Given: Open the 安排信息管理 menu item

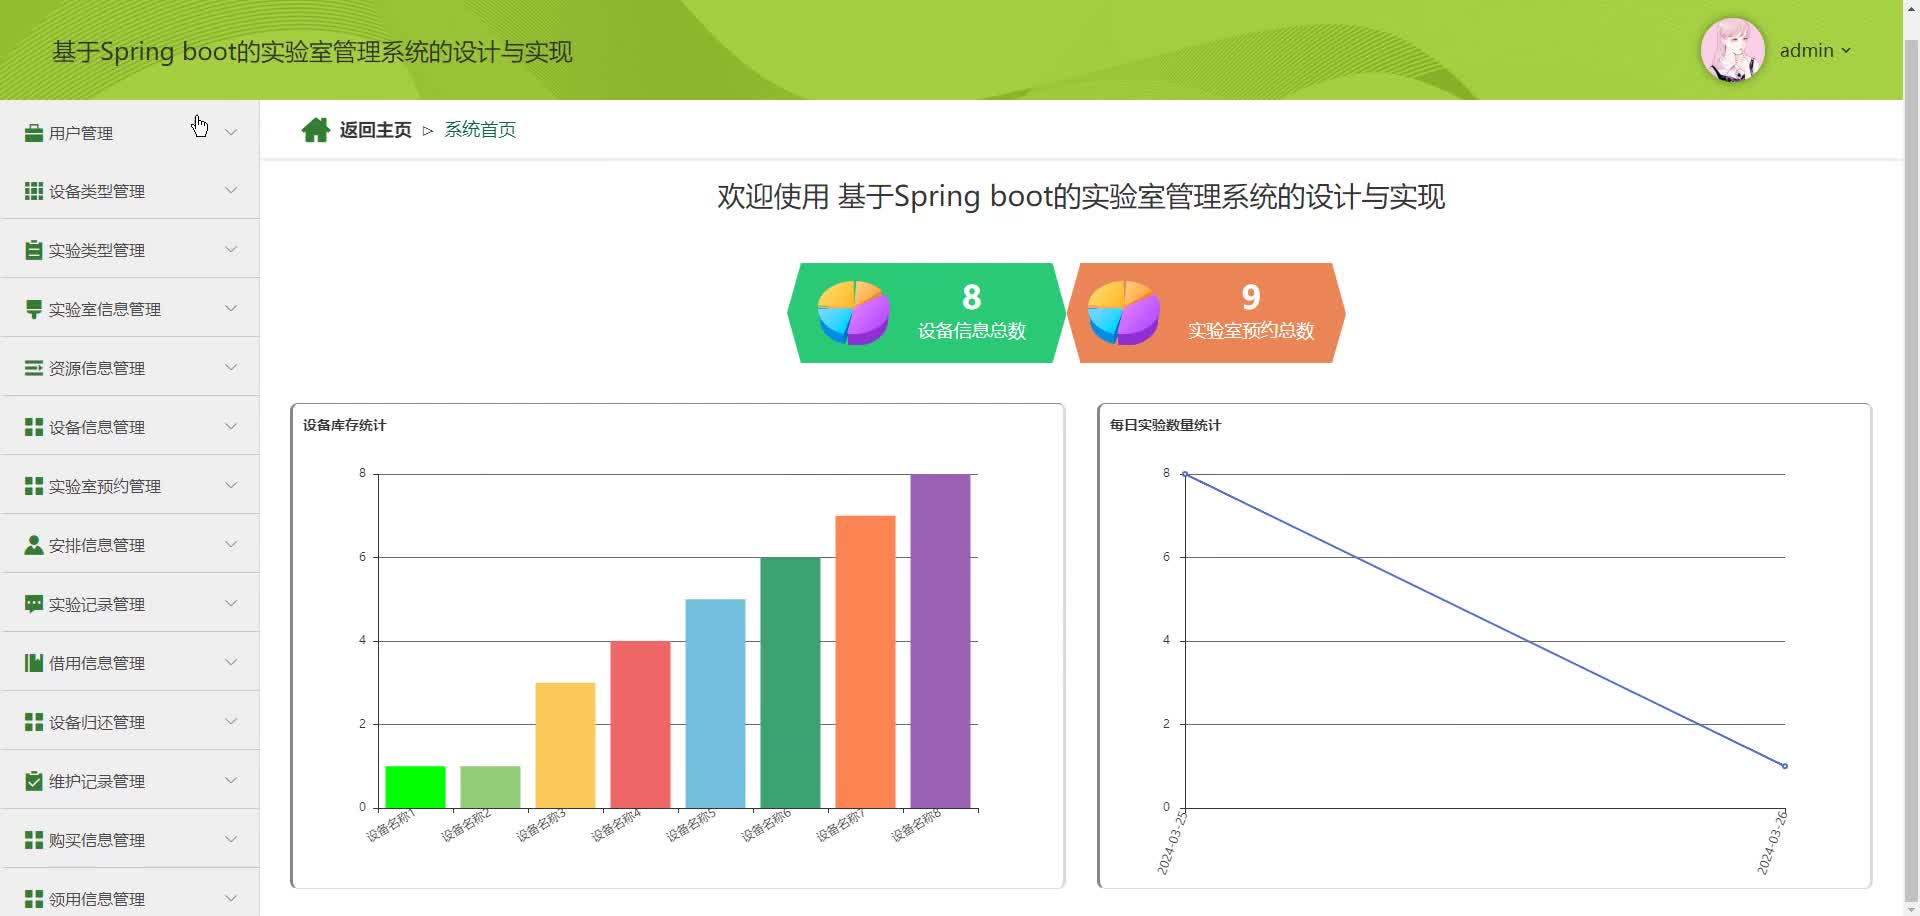Looking at the screenshot, I should point(130,545).
